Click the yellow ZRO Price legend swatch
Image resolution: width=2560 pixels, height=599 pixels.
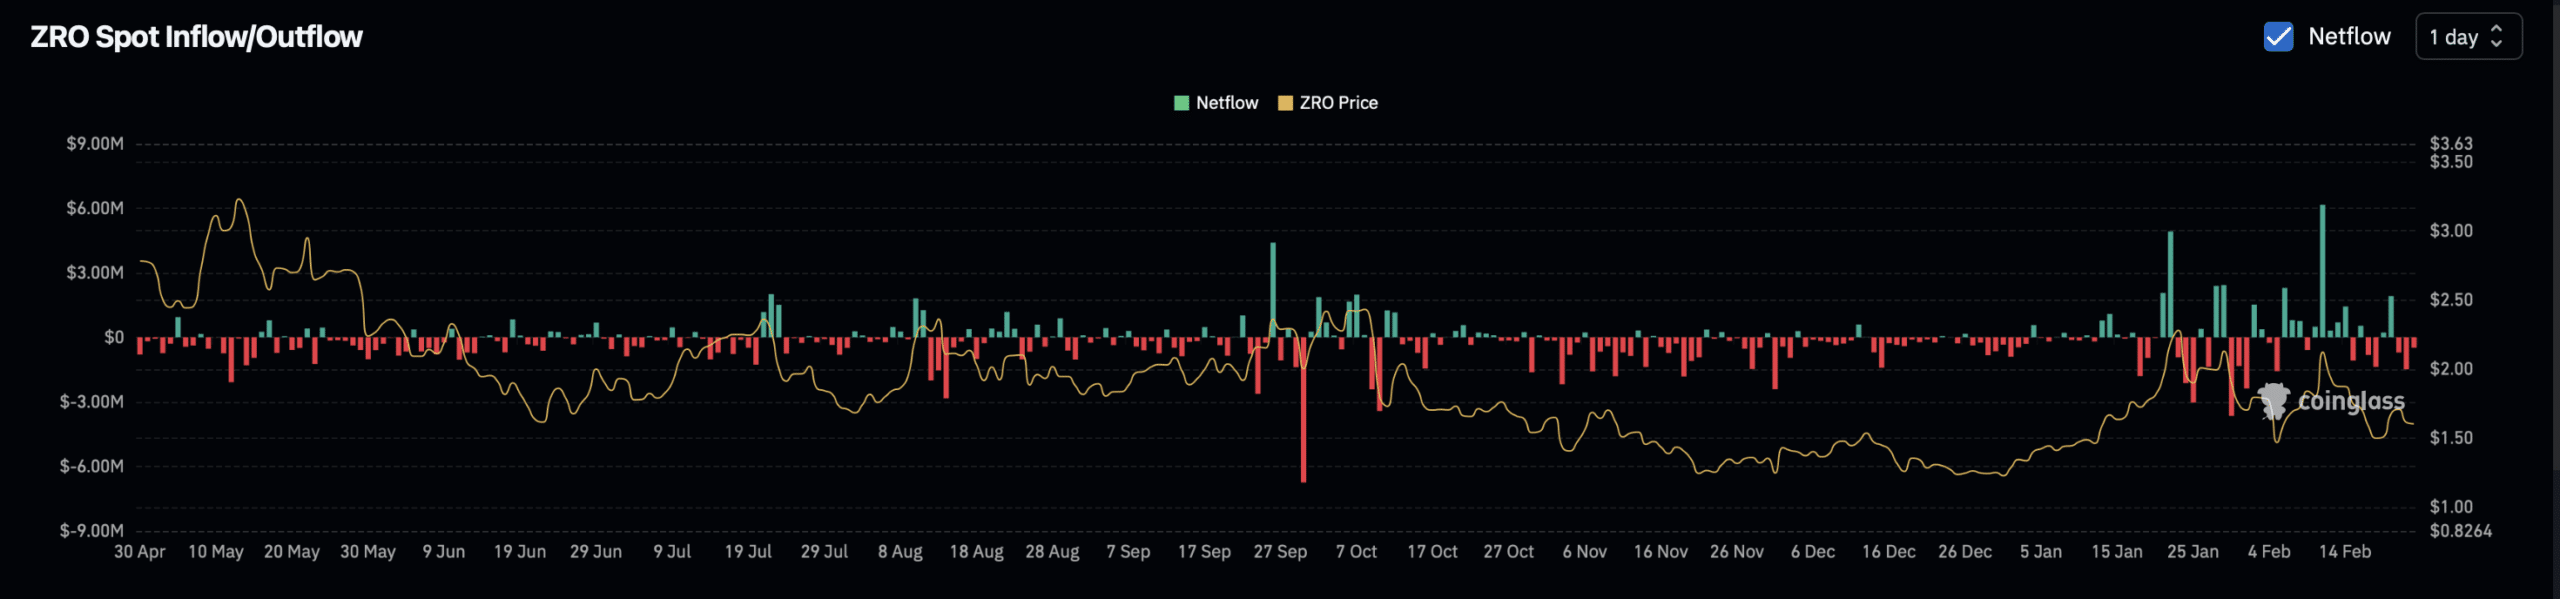1285,103
